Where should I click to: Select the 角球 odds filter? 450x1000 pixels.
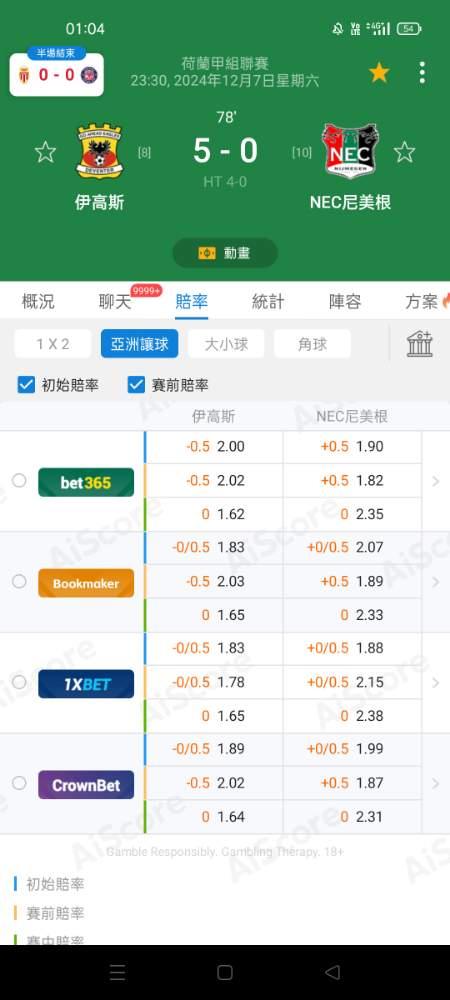pos(312,344)
